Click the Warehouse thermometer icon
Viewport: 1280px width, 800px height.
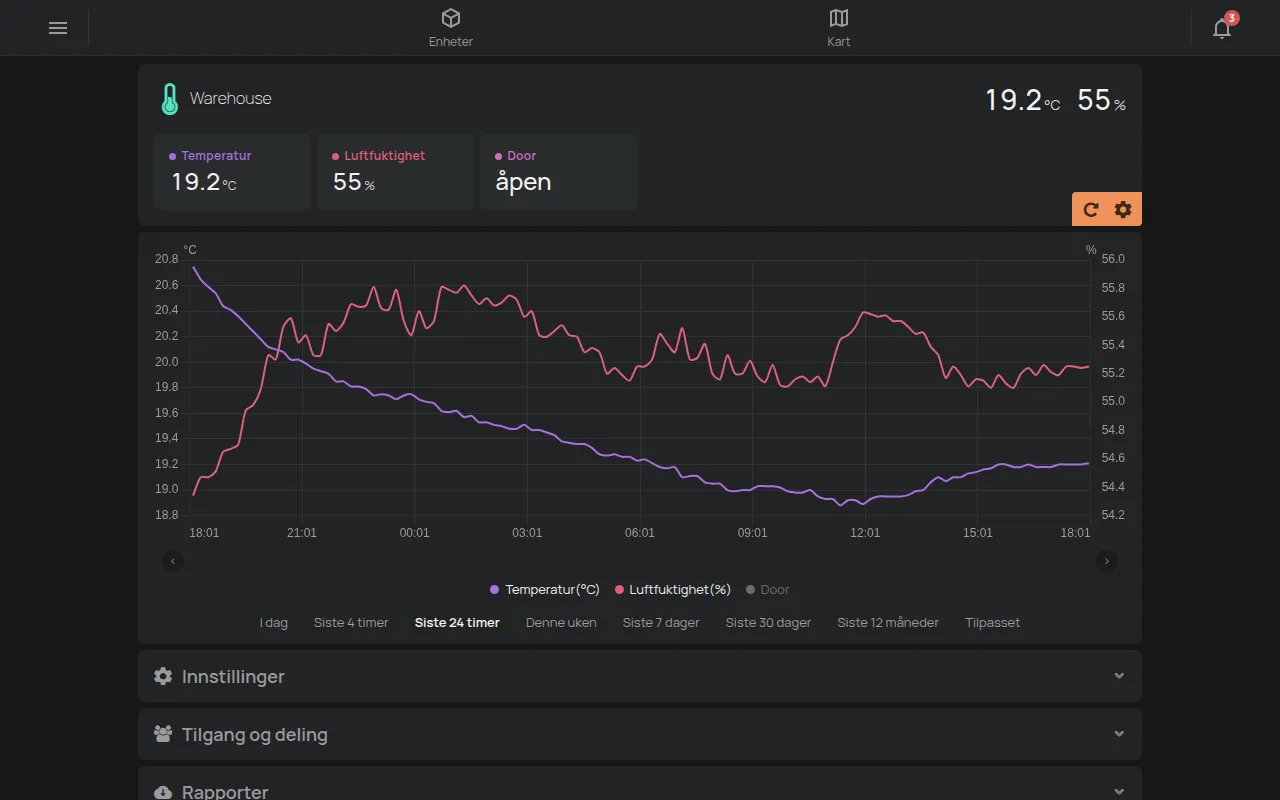[169, 99]
